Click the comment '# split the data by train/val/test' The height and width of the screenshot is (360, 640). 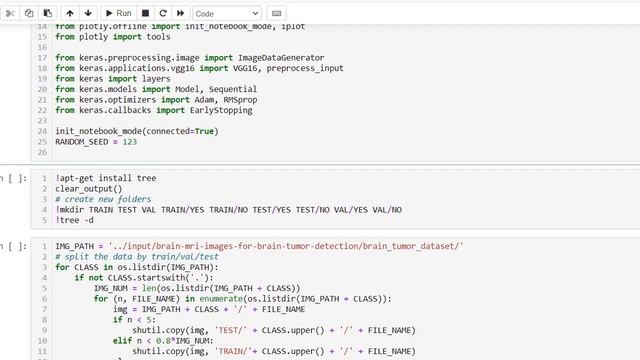point(137,257)
